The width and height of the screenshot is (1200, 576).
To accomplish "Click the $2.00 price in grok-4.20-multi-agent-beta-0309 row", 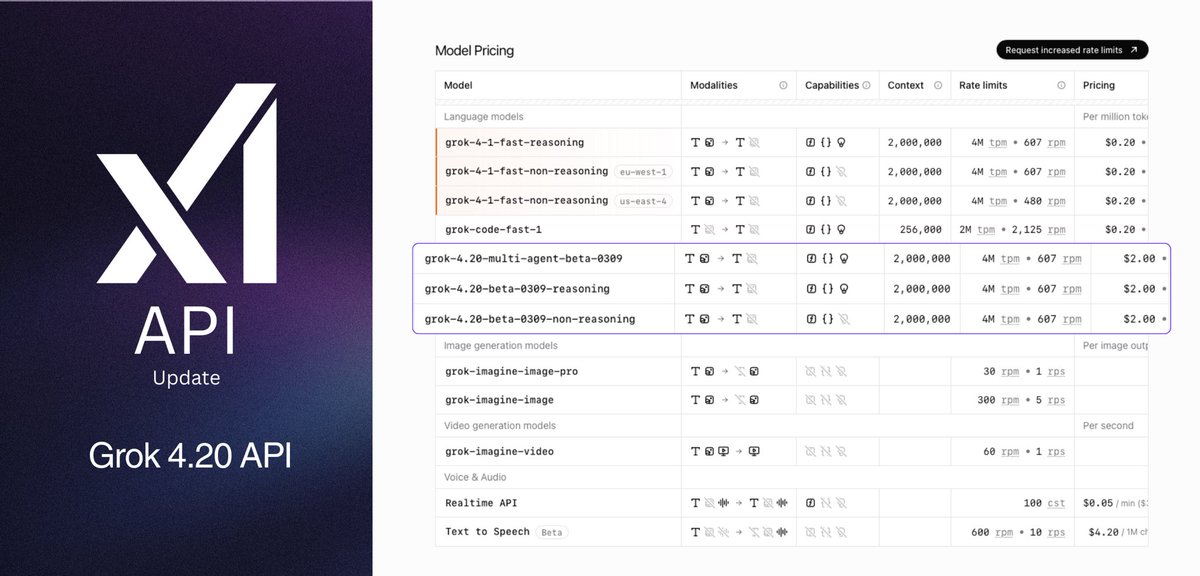I will (x=1138, y=259).
